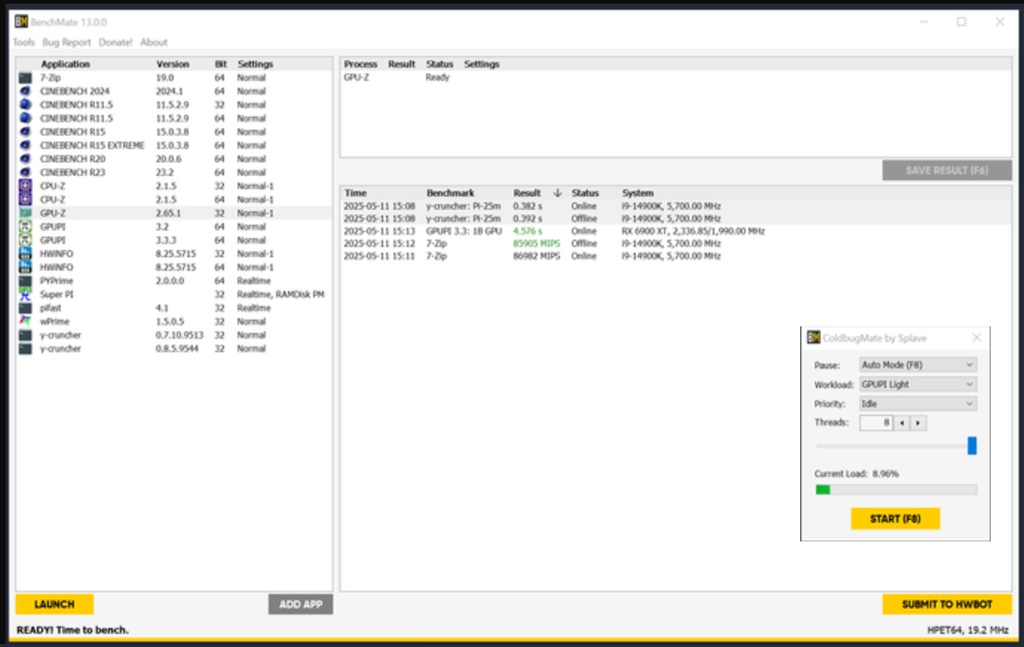Open the About menu
The height and width of the screenshot is (647, 1024).
coord(153,42)
